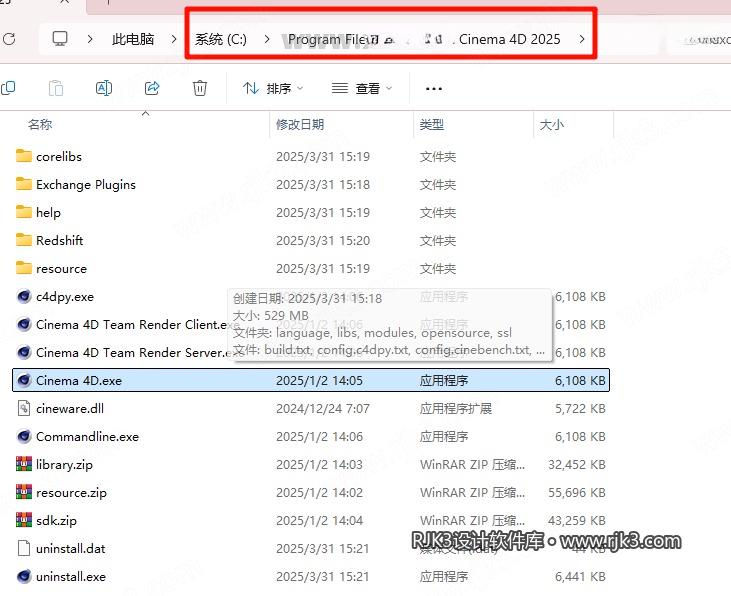
Task: Click the search box at top right
Action: coord(699,40)
